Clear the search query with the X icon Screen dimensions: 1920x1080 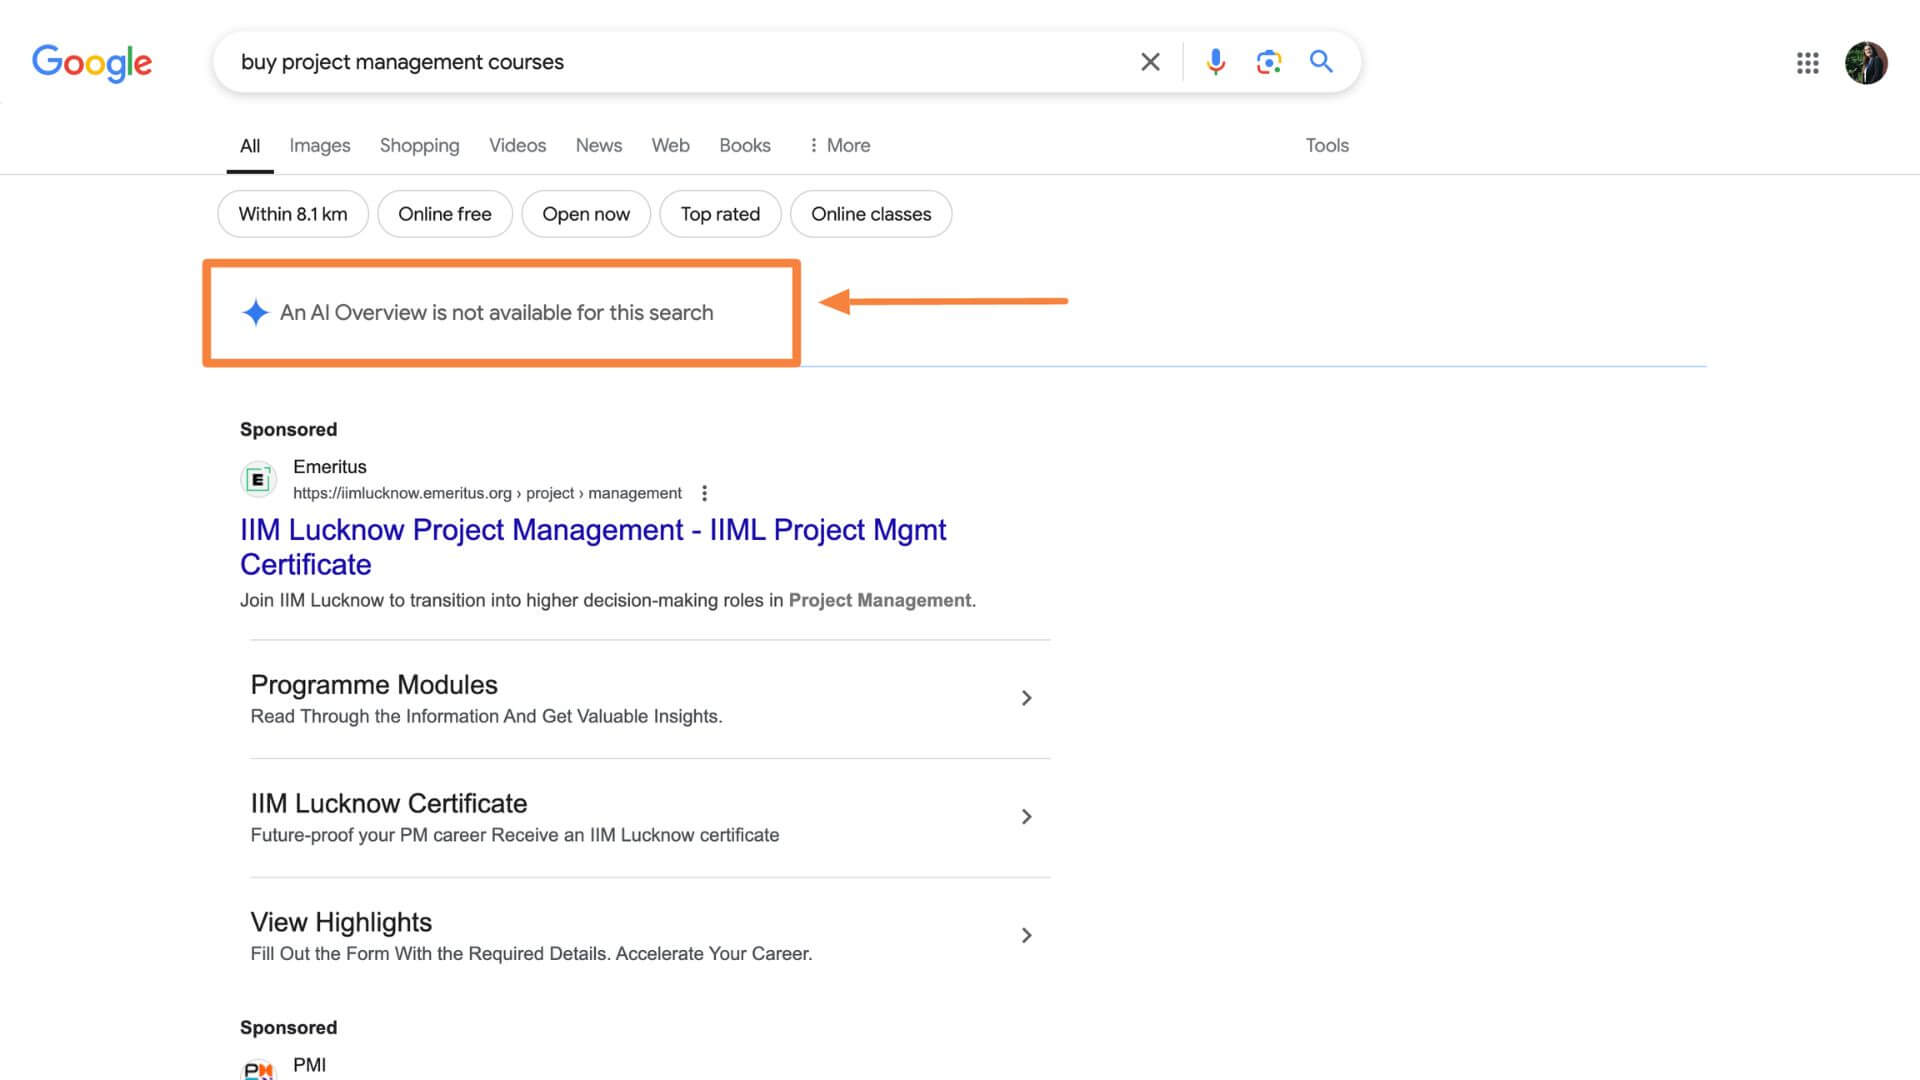coord(1150,62)
